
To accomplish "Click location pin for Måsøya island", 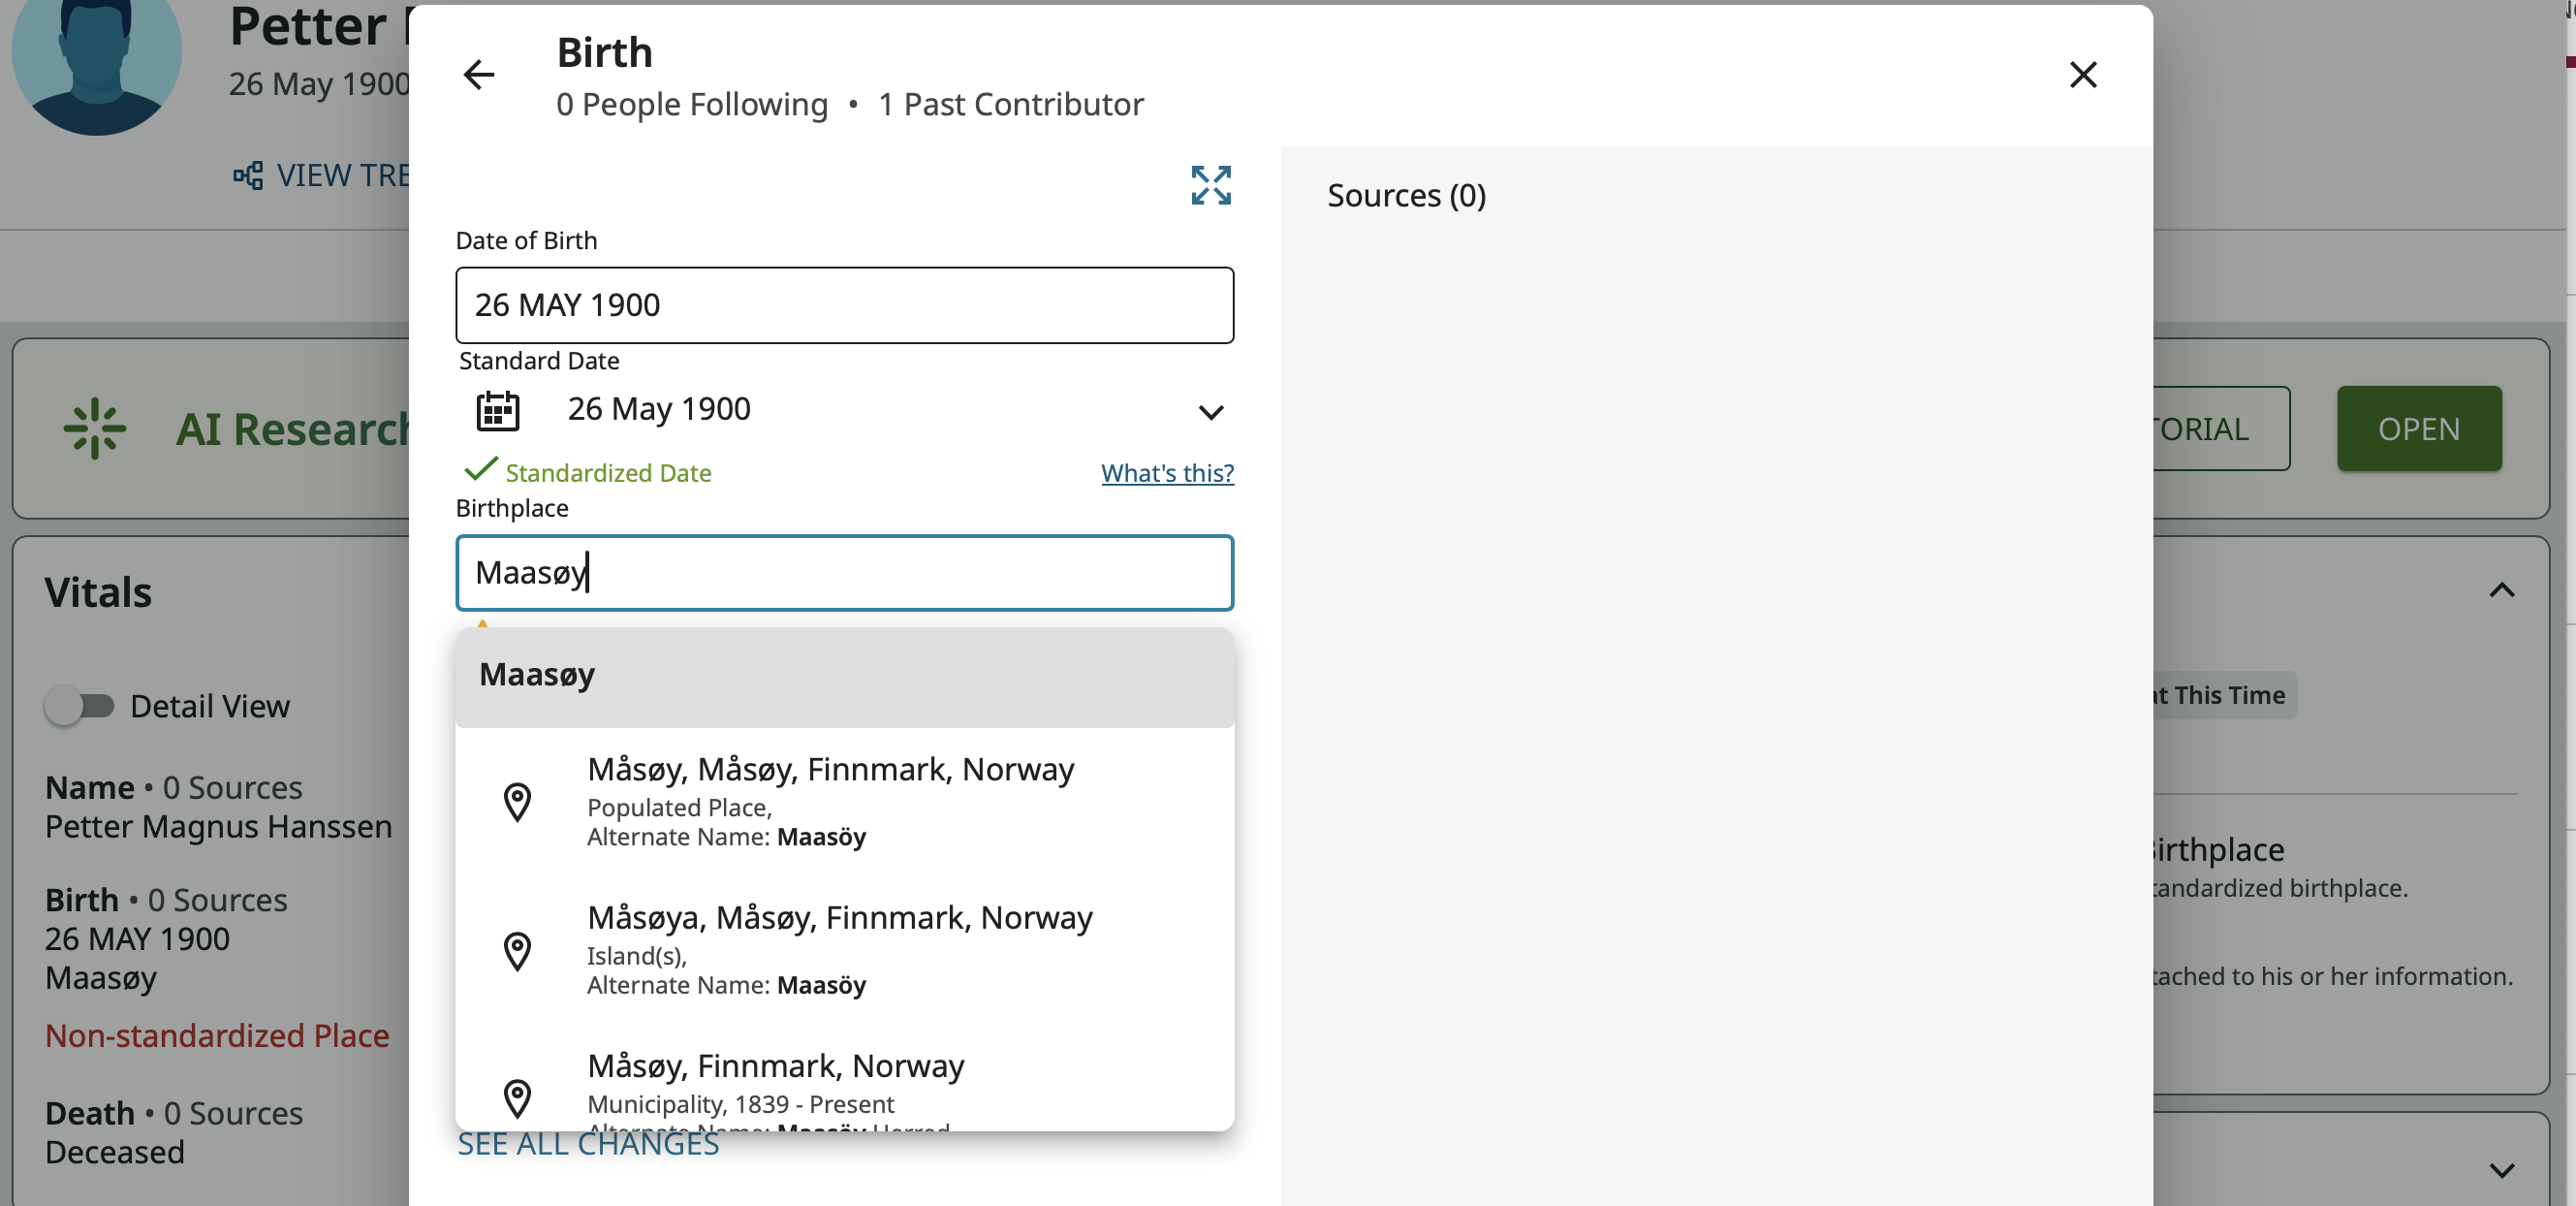I will coord(517,951).
